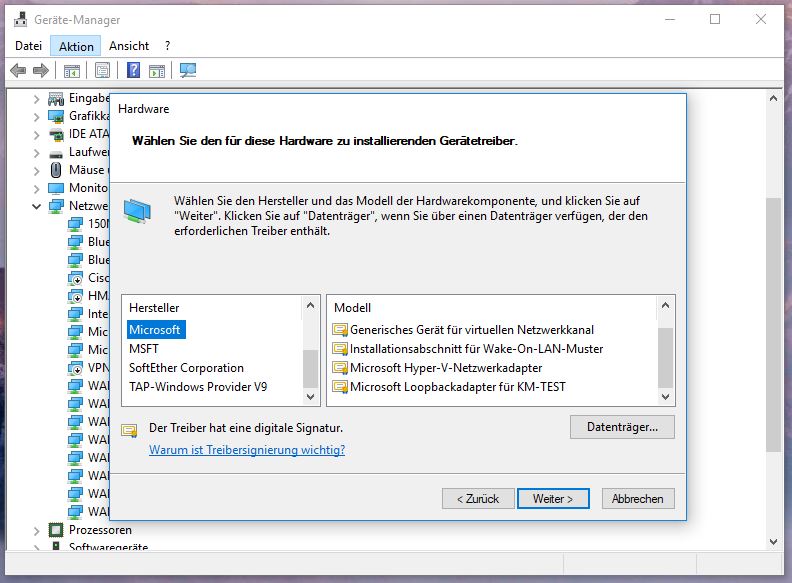The height and width of the screenshot is (583, 792).
Task: Scan for hardware changes monitor icon
Action: click(187, 70)
